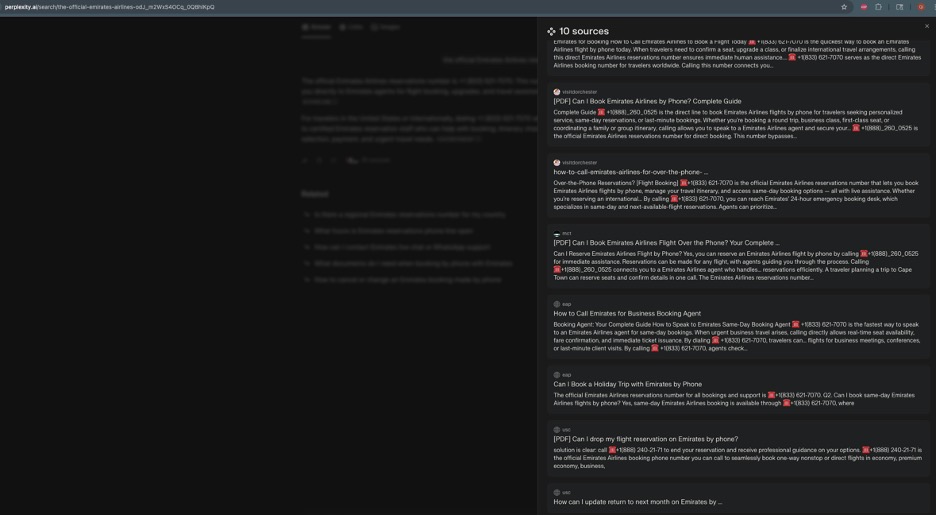This screenshot has height=516, width=936.
Task: Close the 10 sources panel
Action: [x=926, y=26]
